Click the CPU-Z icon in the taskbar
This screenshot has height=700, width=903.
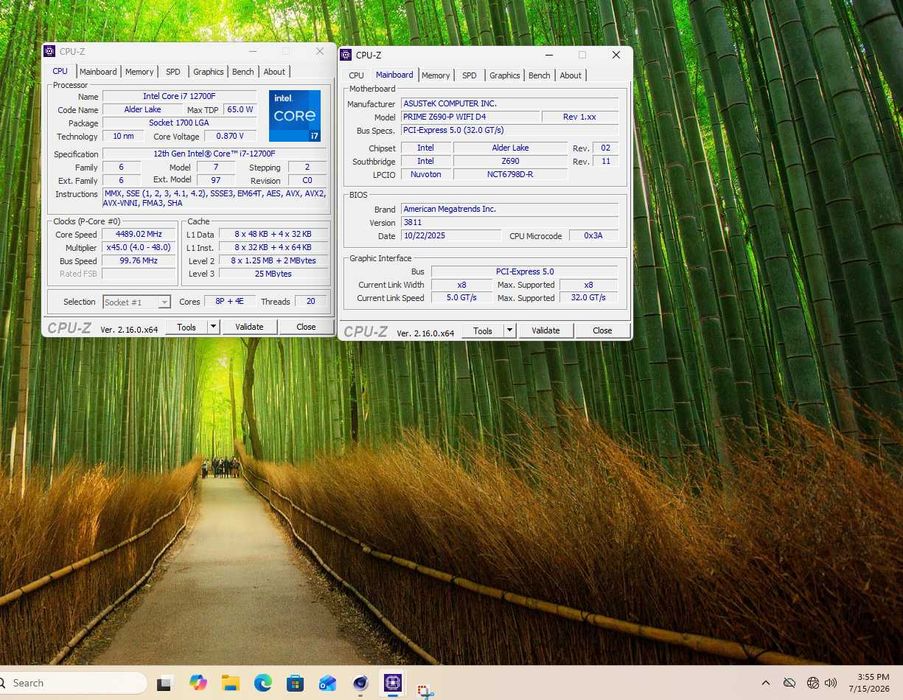coord(393,683)
